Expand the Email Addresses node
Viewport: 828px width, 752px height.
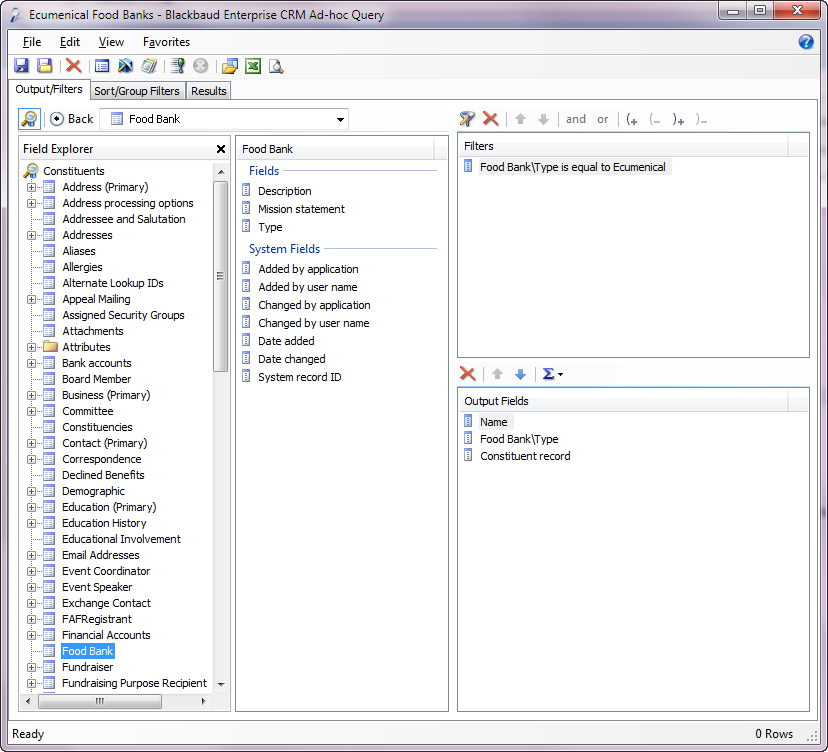(32, 556)
